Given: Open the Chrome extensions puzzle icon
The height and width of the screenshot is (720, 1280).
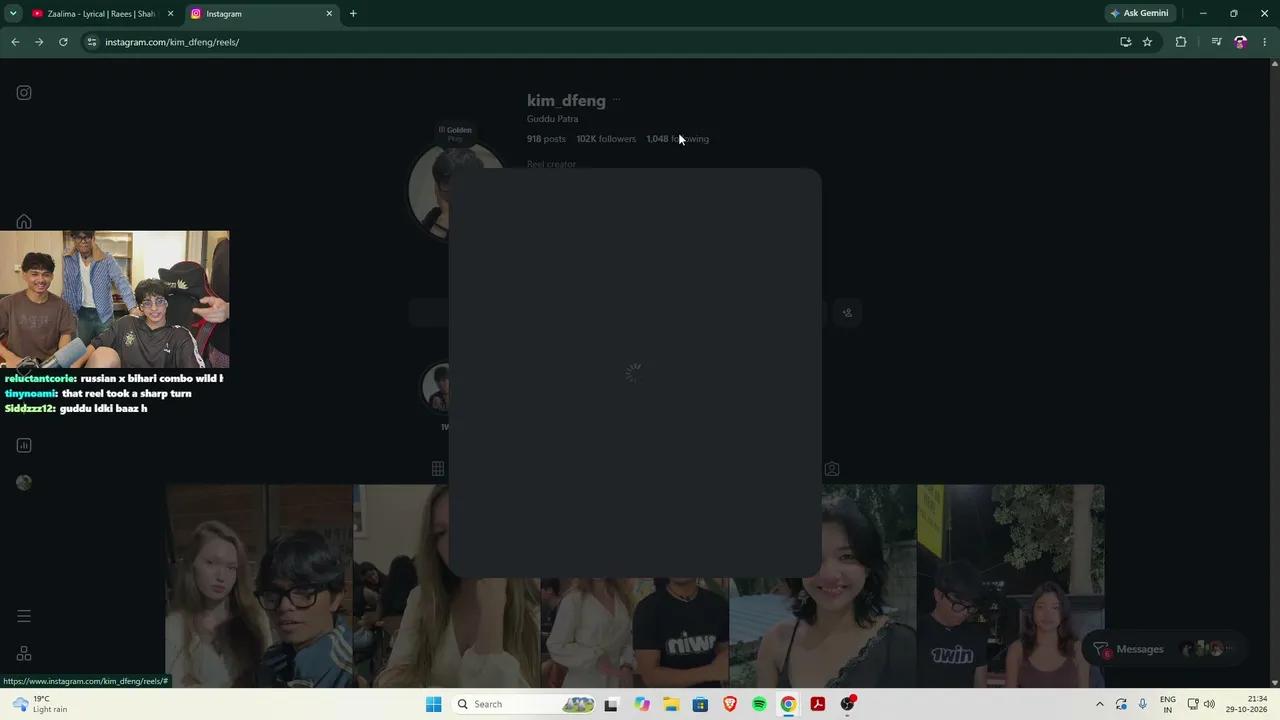Looking at the screenshot, I should point(1181,42).
